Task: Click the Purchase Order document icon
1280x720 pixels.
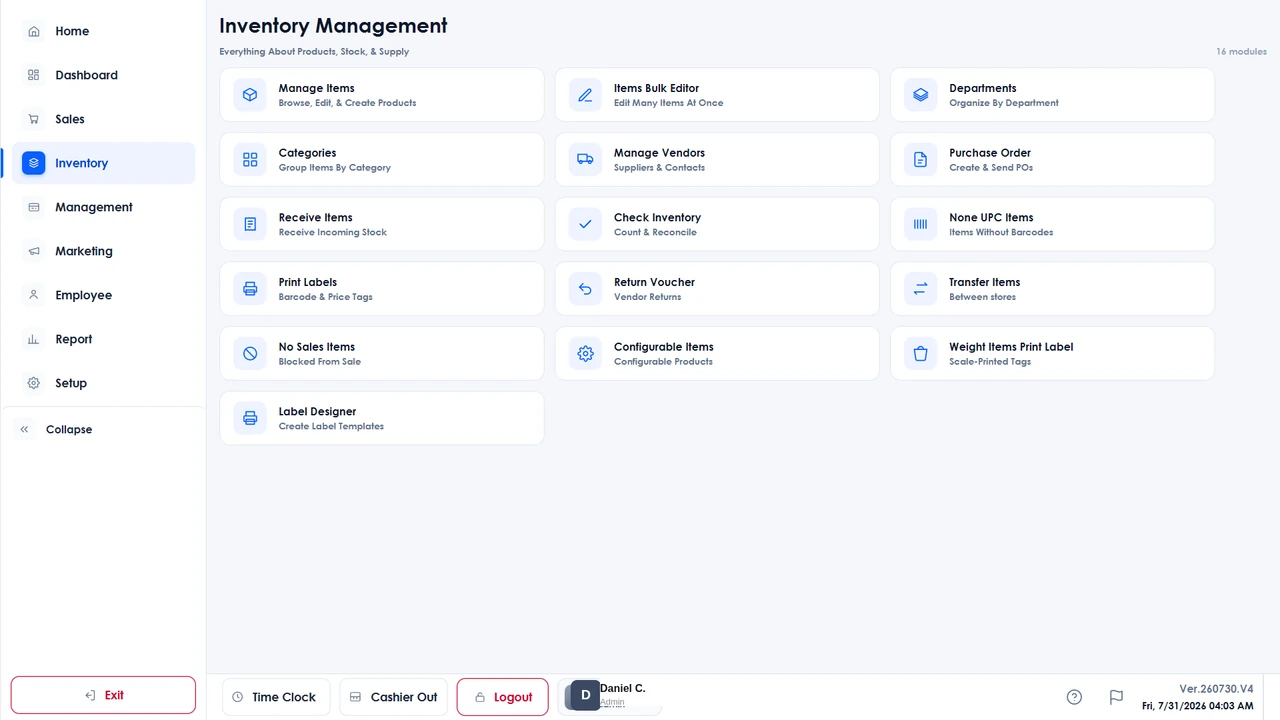Action: (x=921, y=160)
